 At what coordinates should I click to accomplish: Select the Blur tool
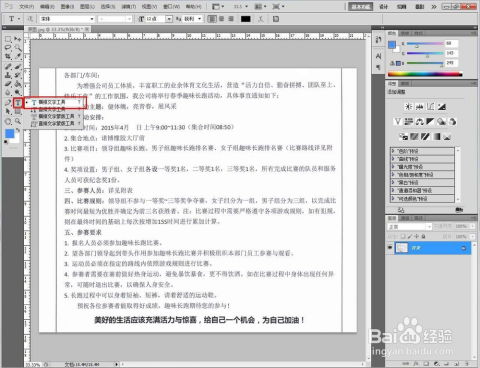click(8, 93)
